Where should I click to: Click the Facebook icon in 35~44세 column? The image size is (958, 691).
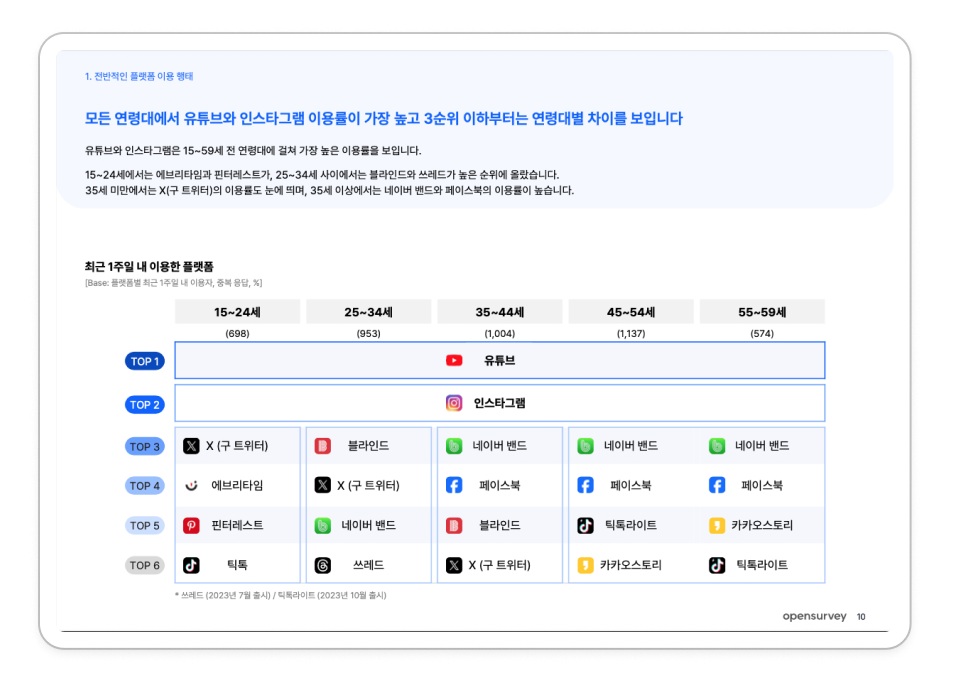pos(454,486)
